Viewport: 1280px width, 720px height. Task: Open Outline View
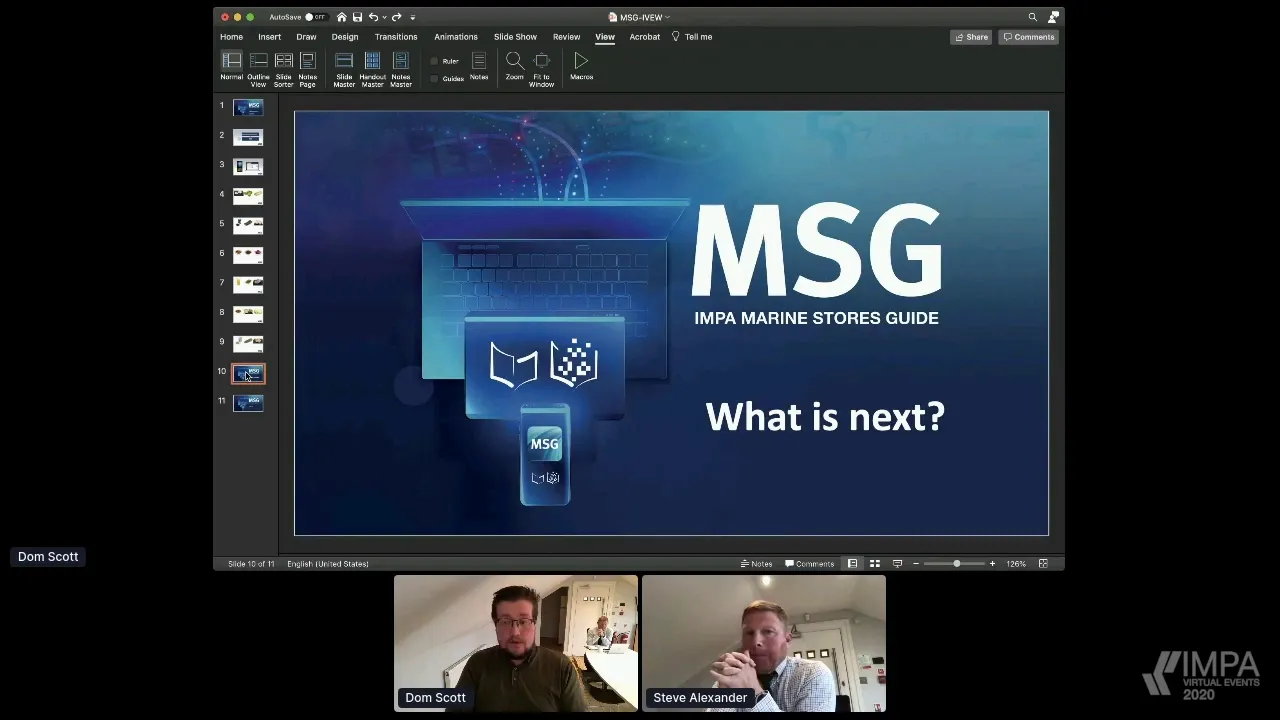[x=258, y=68]
